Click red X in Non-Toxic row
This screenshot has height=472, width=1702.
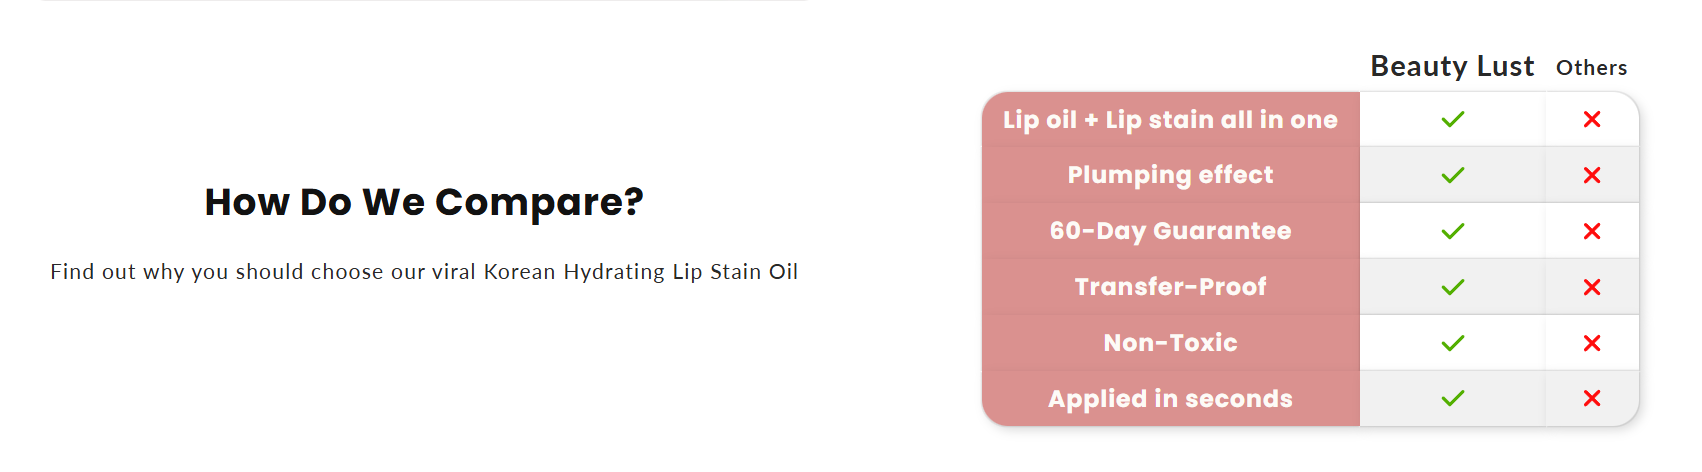[1592, 344]
